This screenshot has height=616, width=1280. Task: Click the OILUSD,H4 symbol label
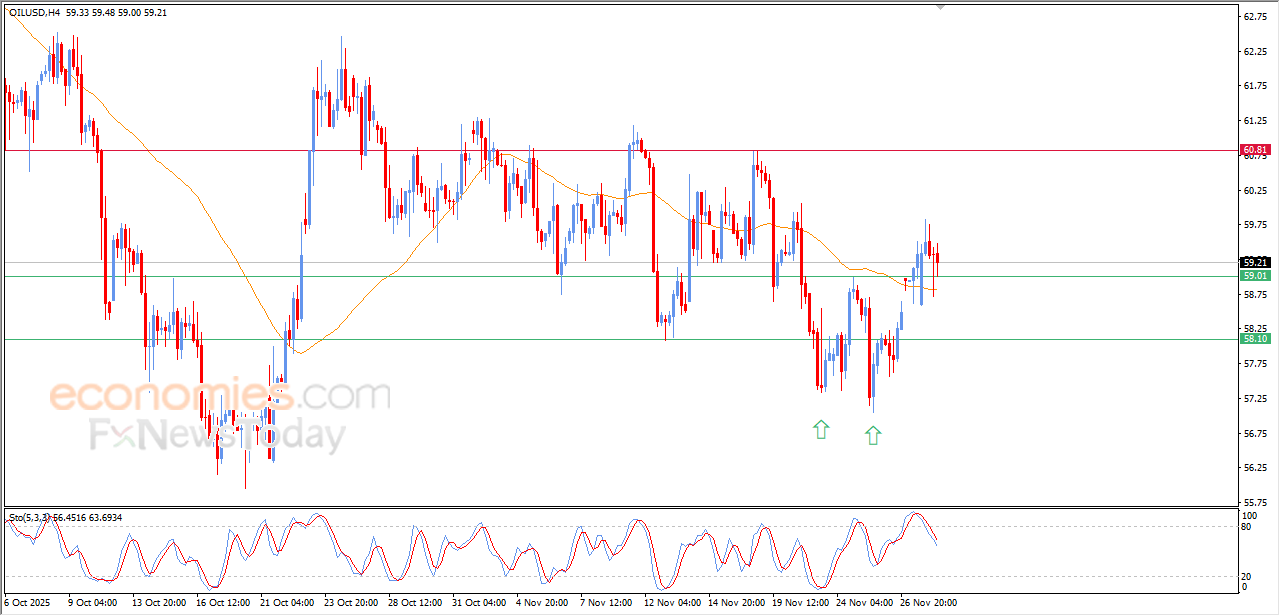pos(33,12)
